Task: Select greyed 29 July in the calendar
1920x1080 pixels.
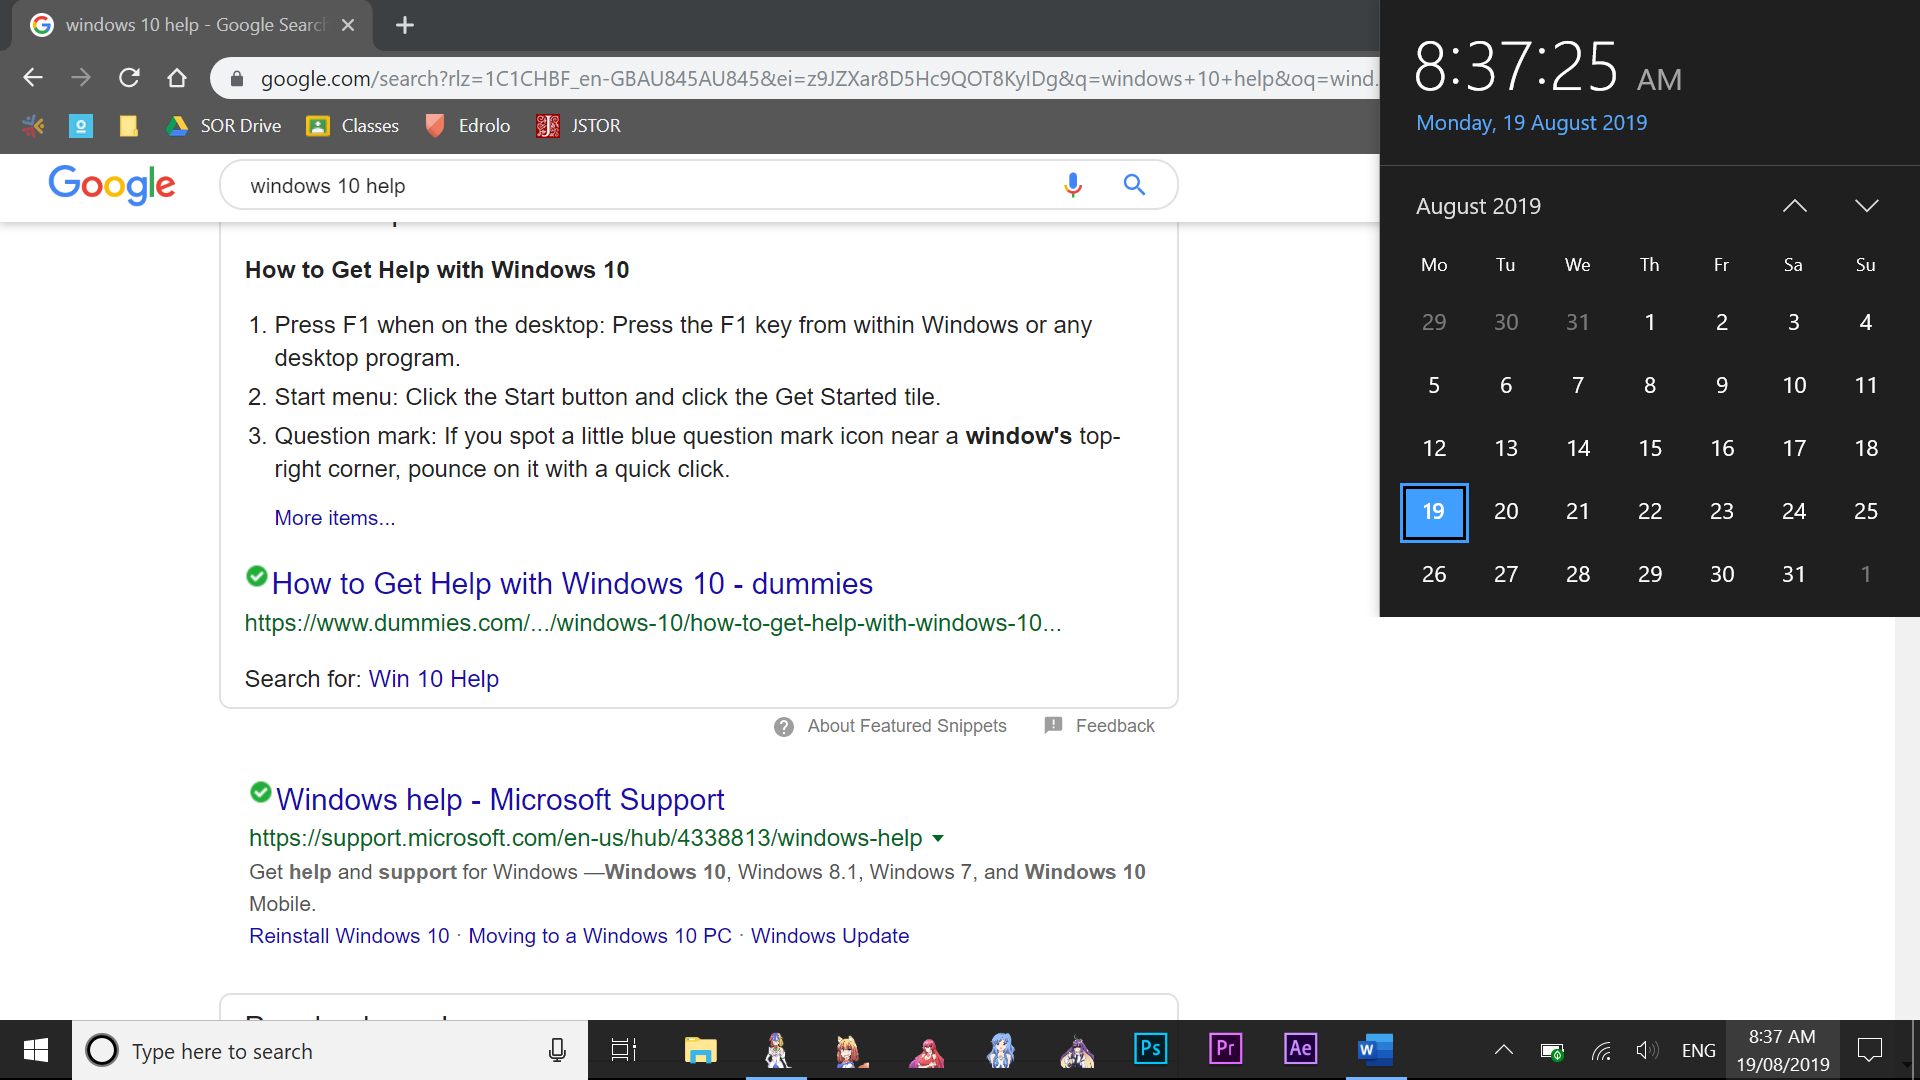Action: (1434, 323)
